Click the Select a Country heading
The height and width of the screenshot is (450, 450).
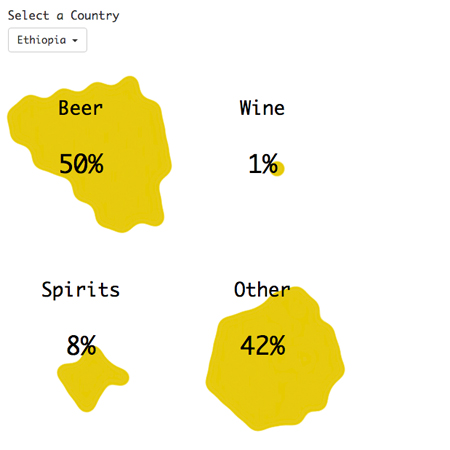(63, 15)
